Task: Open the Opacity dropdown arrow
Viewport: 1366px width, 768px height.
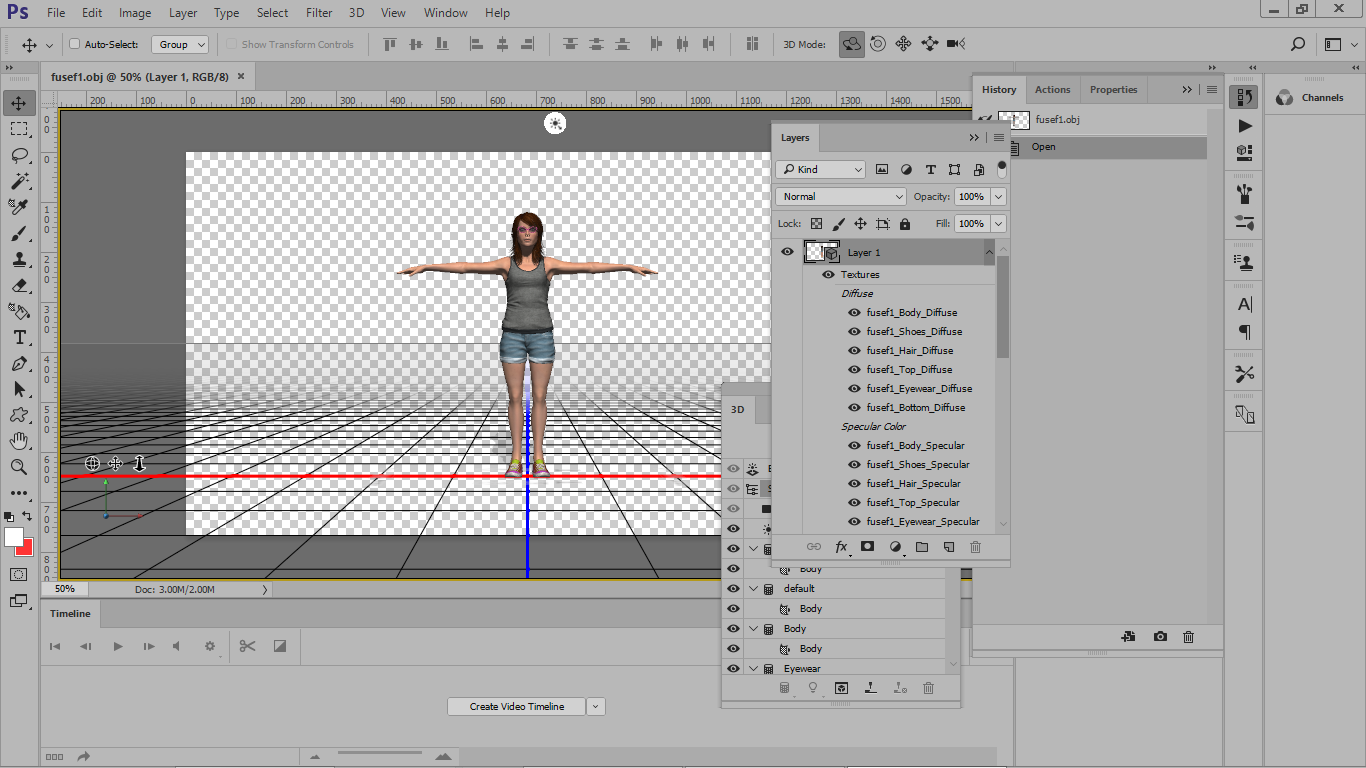Action: 999,196
